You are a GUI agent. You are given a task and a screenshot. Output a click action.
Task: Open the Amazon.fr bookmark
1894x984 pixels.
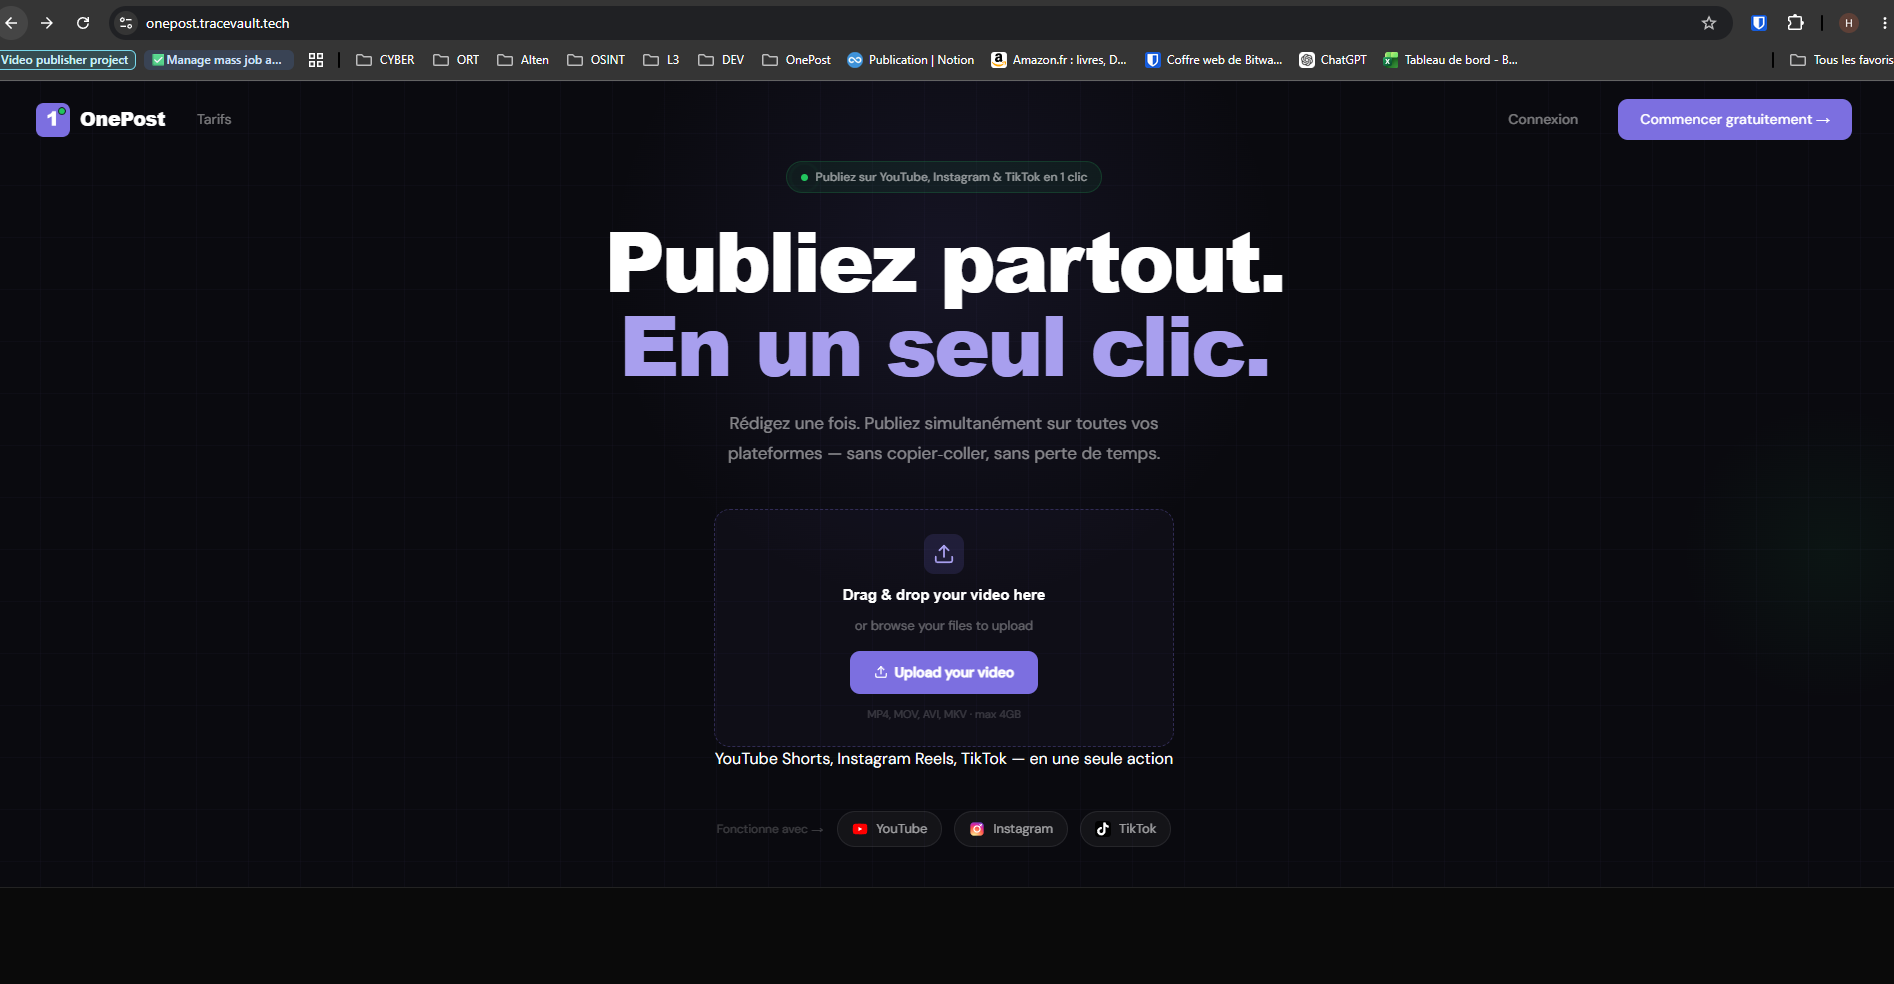(x=1059, y=60)
